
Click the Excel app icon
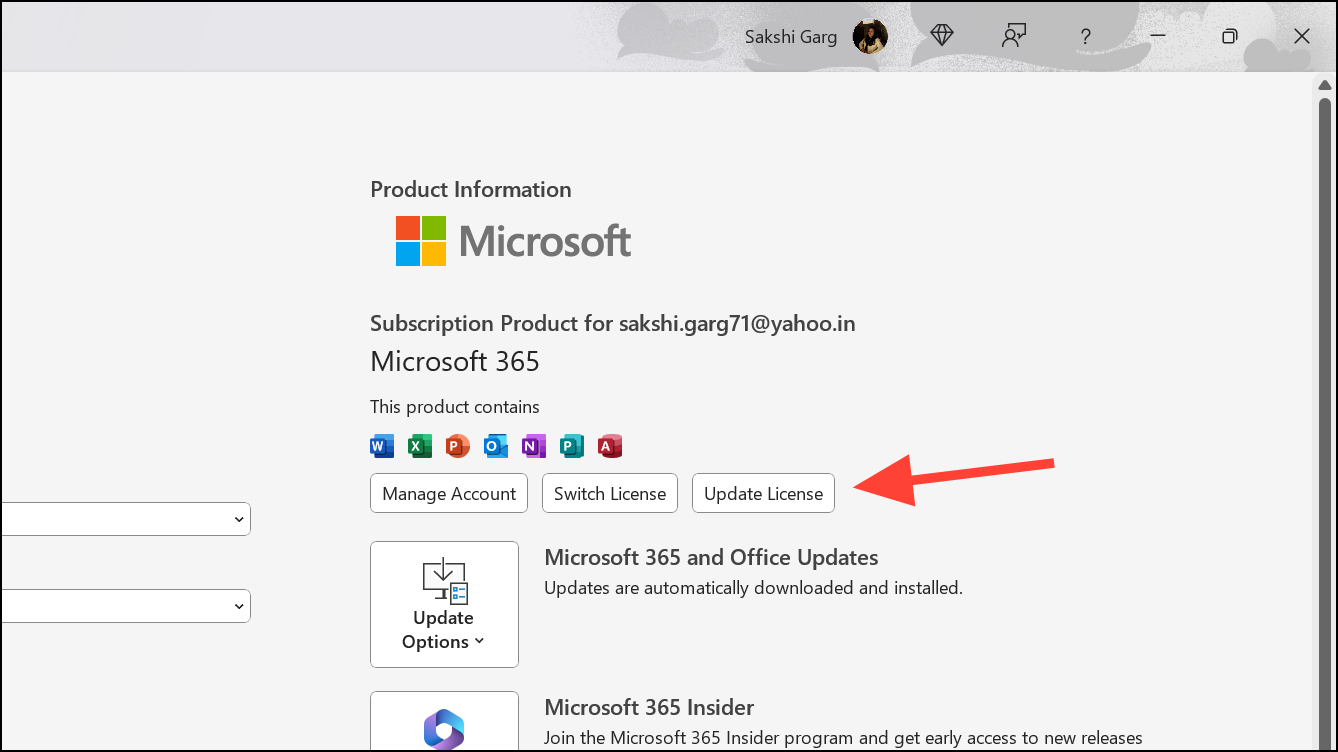420,446
